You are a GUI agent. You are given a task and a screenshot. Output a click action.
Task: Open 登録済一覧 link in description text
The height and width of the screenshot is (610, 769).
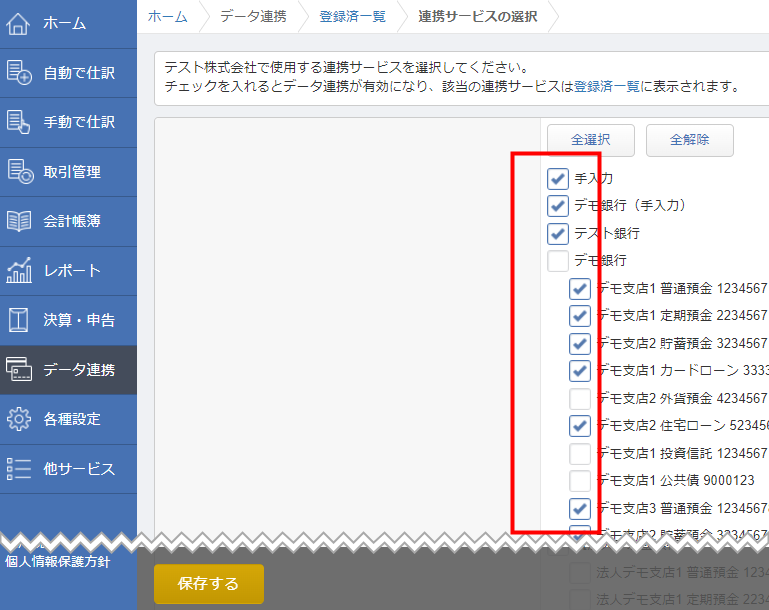coord(607,87)
